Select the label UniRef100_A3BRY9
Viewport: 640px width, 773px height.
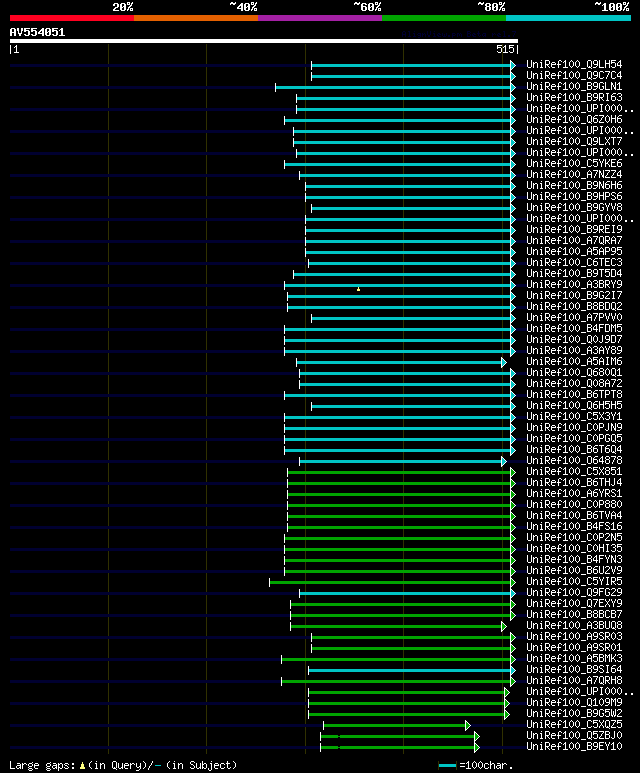[574, 284]
